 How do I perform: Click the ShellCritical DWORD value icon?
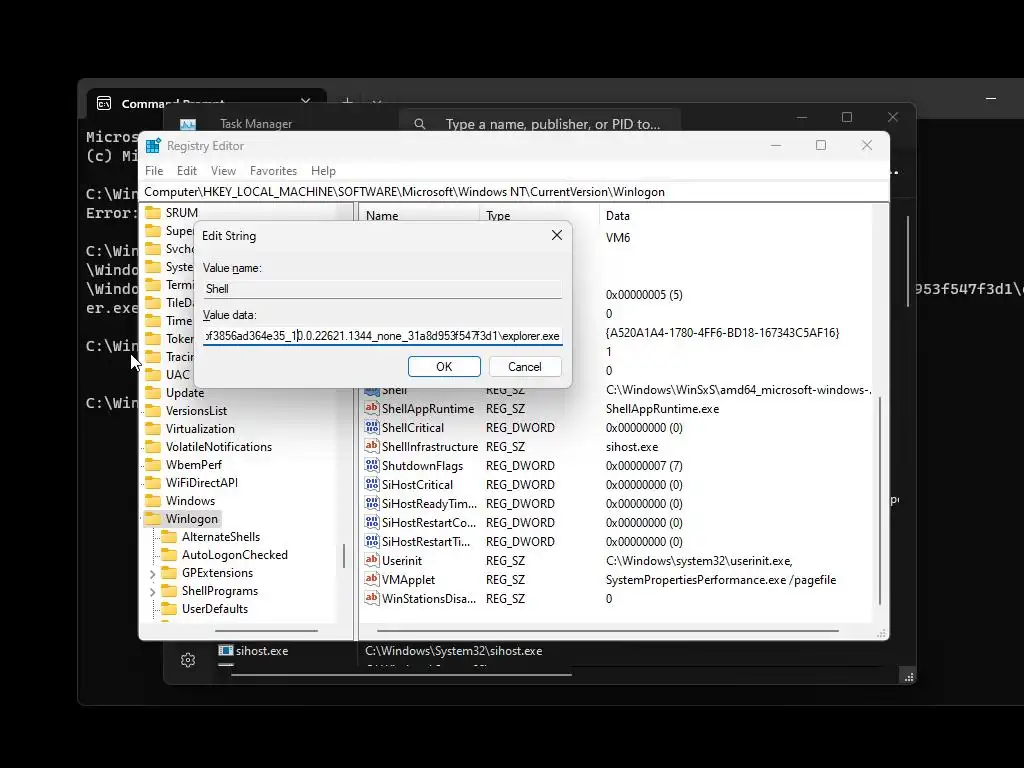pos(372,427)
